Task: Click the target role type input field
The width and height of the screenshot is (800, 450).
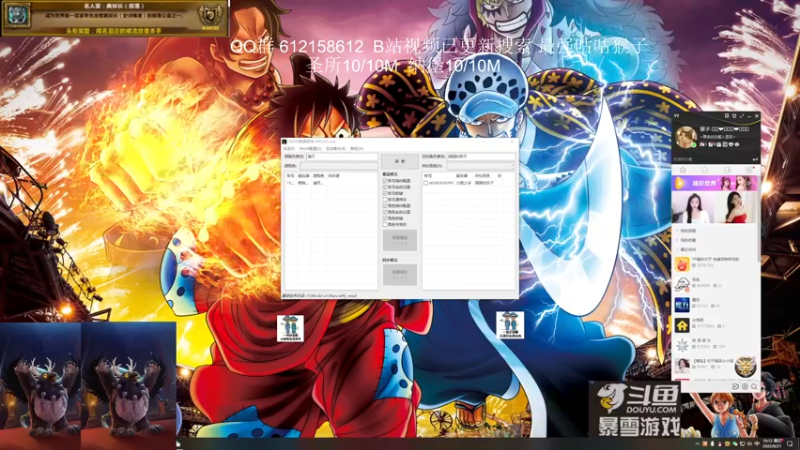Action: pyautogui.click(x=481, y=157)
